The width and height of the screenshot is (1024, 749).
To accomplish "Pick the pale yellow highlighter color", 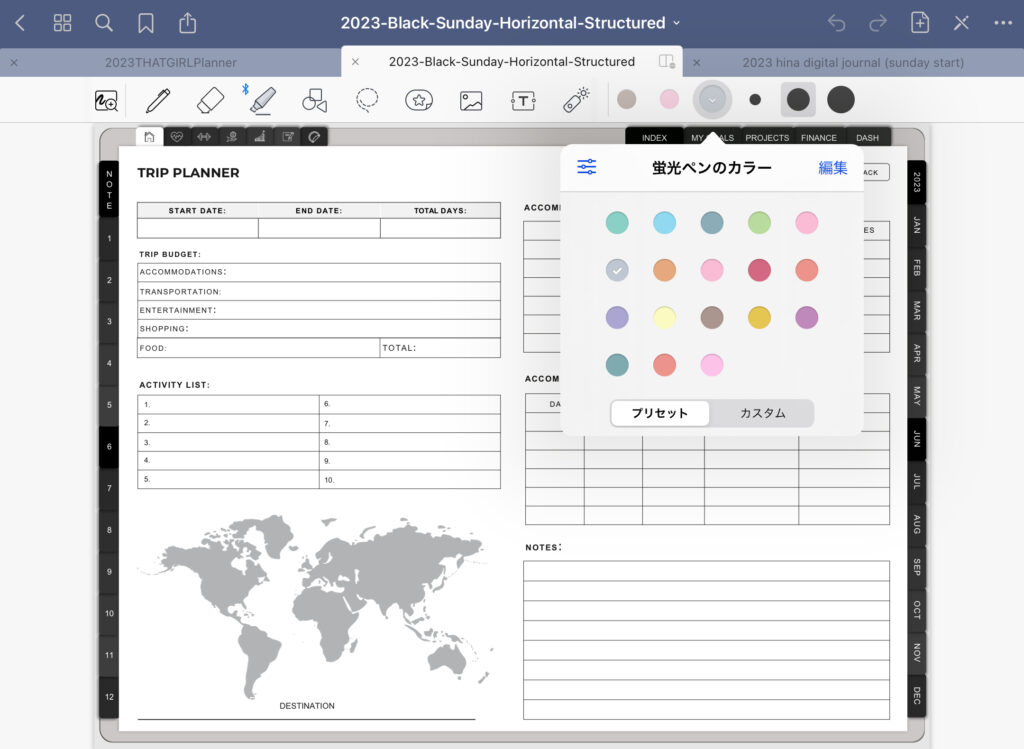I will pyautogui.click(x=664, y=317).
